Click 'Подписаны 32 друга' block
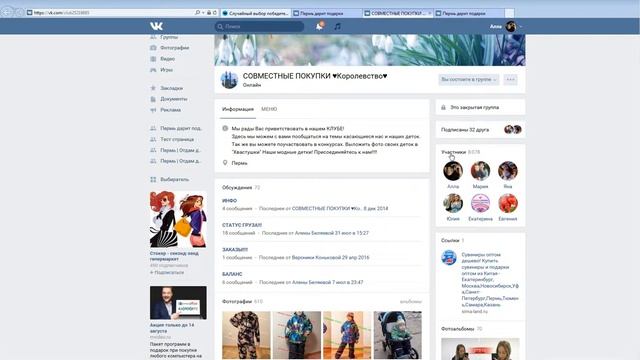The width and height of the screenshot is (640, 360). (x=480, y=130)
